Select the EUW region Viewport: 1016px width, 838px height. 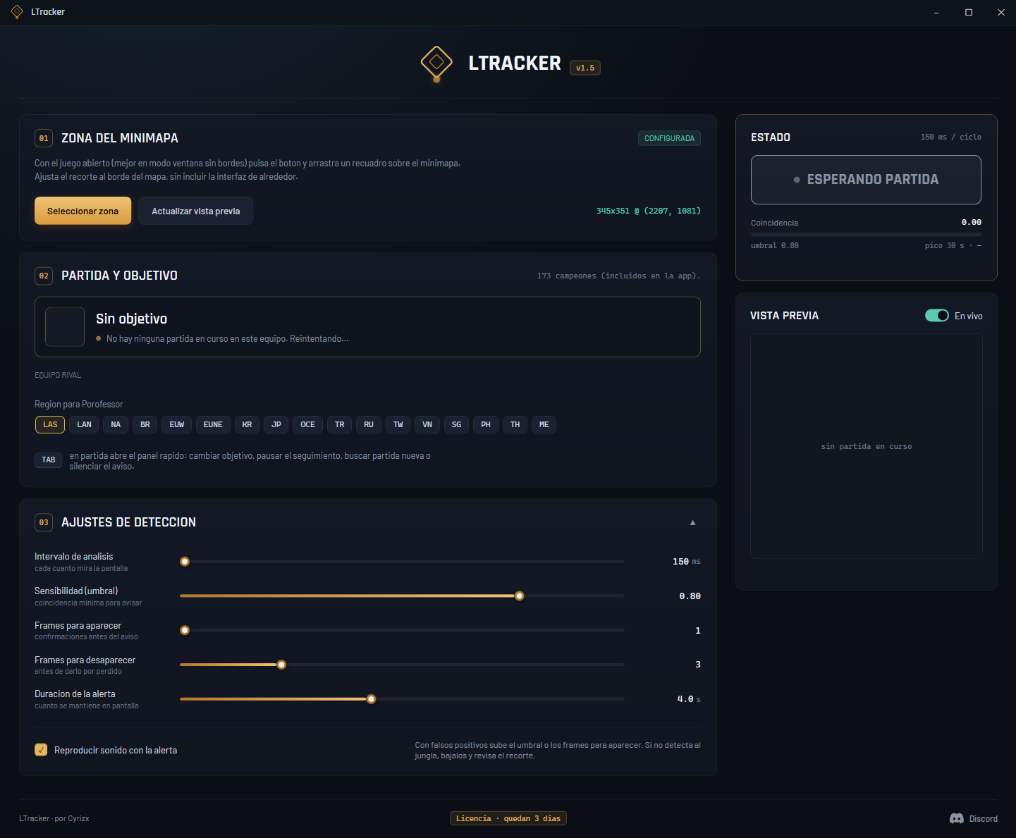[176, 425]
